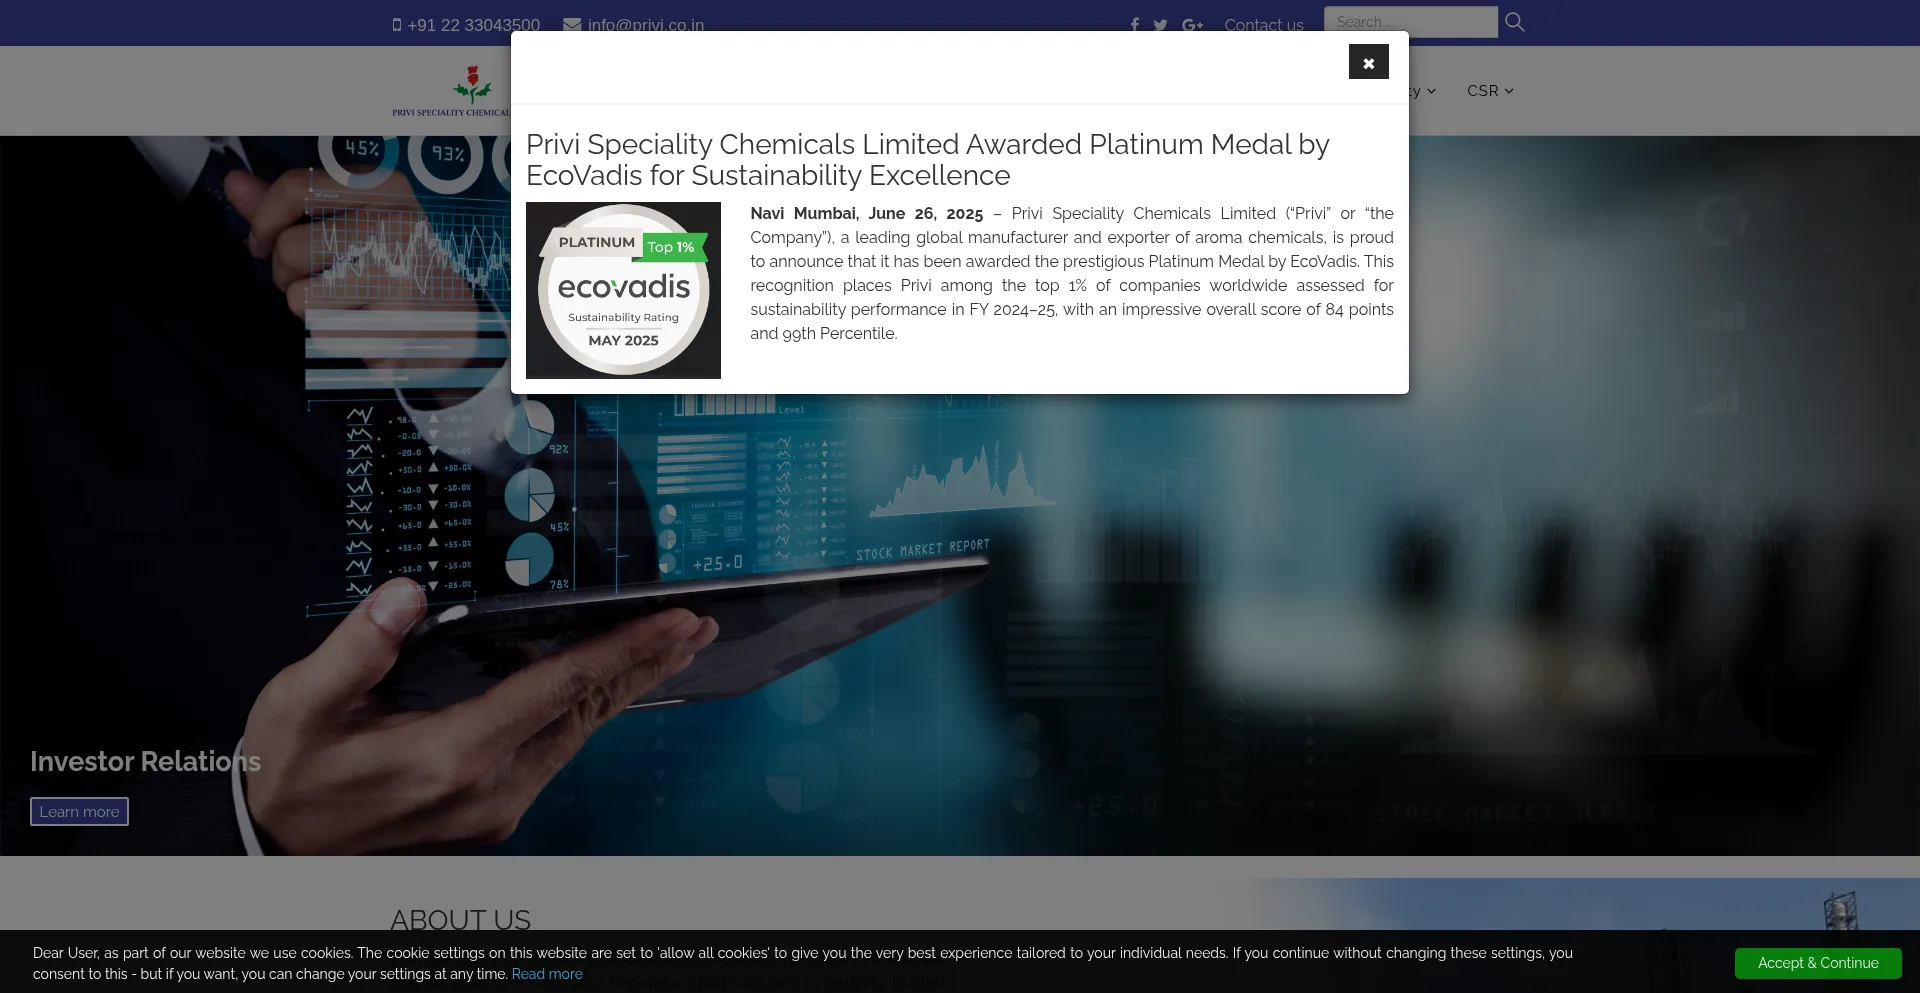Screen dimensions: 1920x993
Task: Click the Privi rose logo
Action: click(471, 86)
